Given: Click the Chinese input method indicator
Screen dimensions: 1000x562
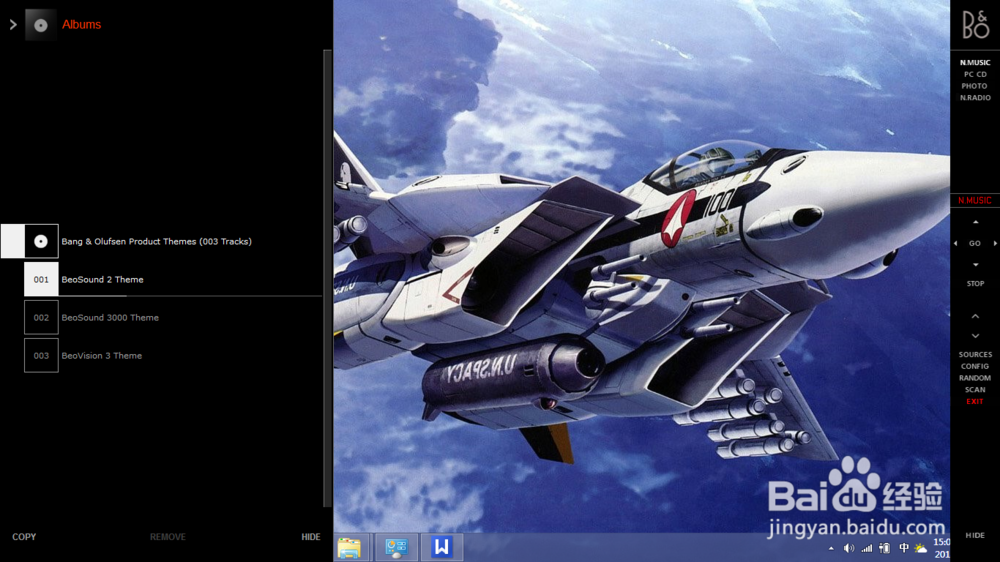Looking at the screenshot, I should 904,547.
